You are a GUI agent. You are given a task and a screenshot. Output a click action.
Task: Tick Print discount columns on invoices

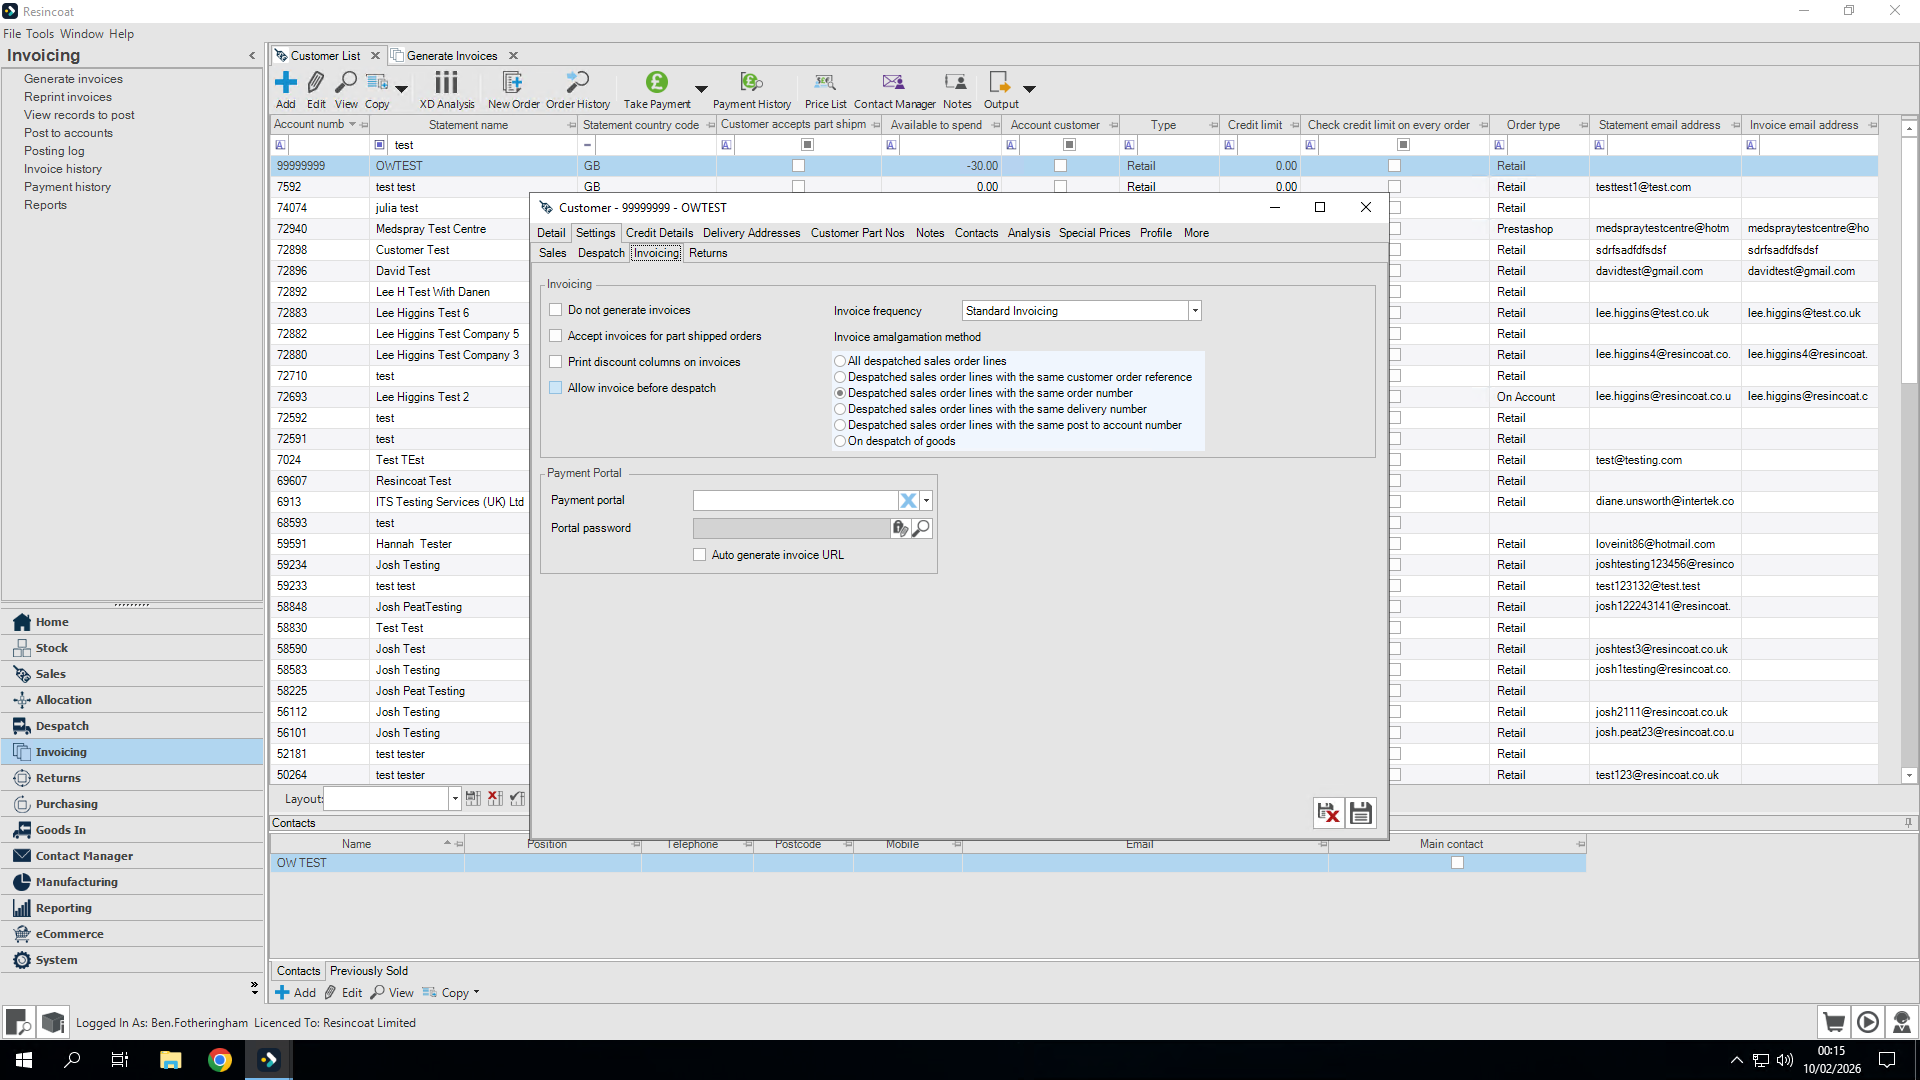coord(556,362)
